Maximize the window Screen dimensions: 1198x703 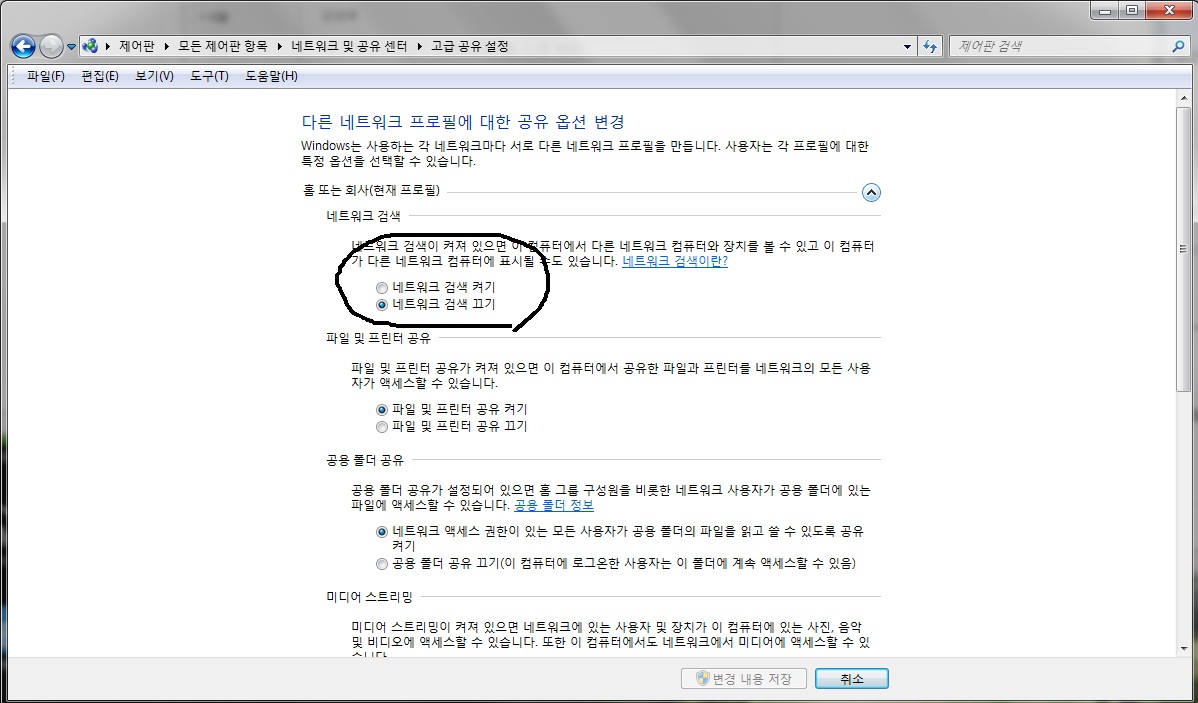1132,10
